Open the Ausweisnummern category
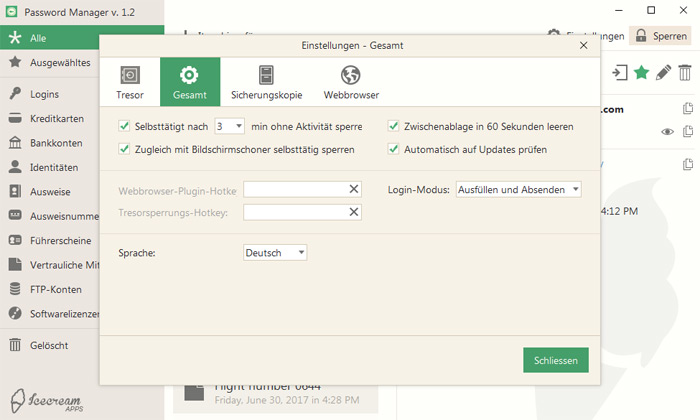Viewport: 700px width, 420px height. tap(50, 216)
